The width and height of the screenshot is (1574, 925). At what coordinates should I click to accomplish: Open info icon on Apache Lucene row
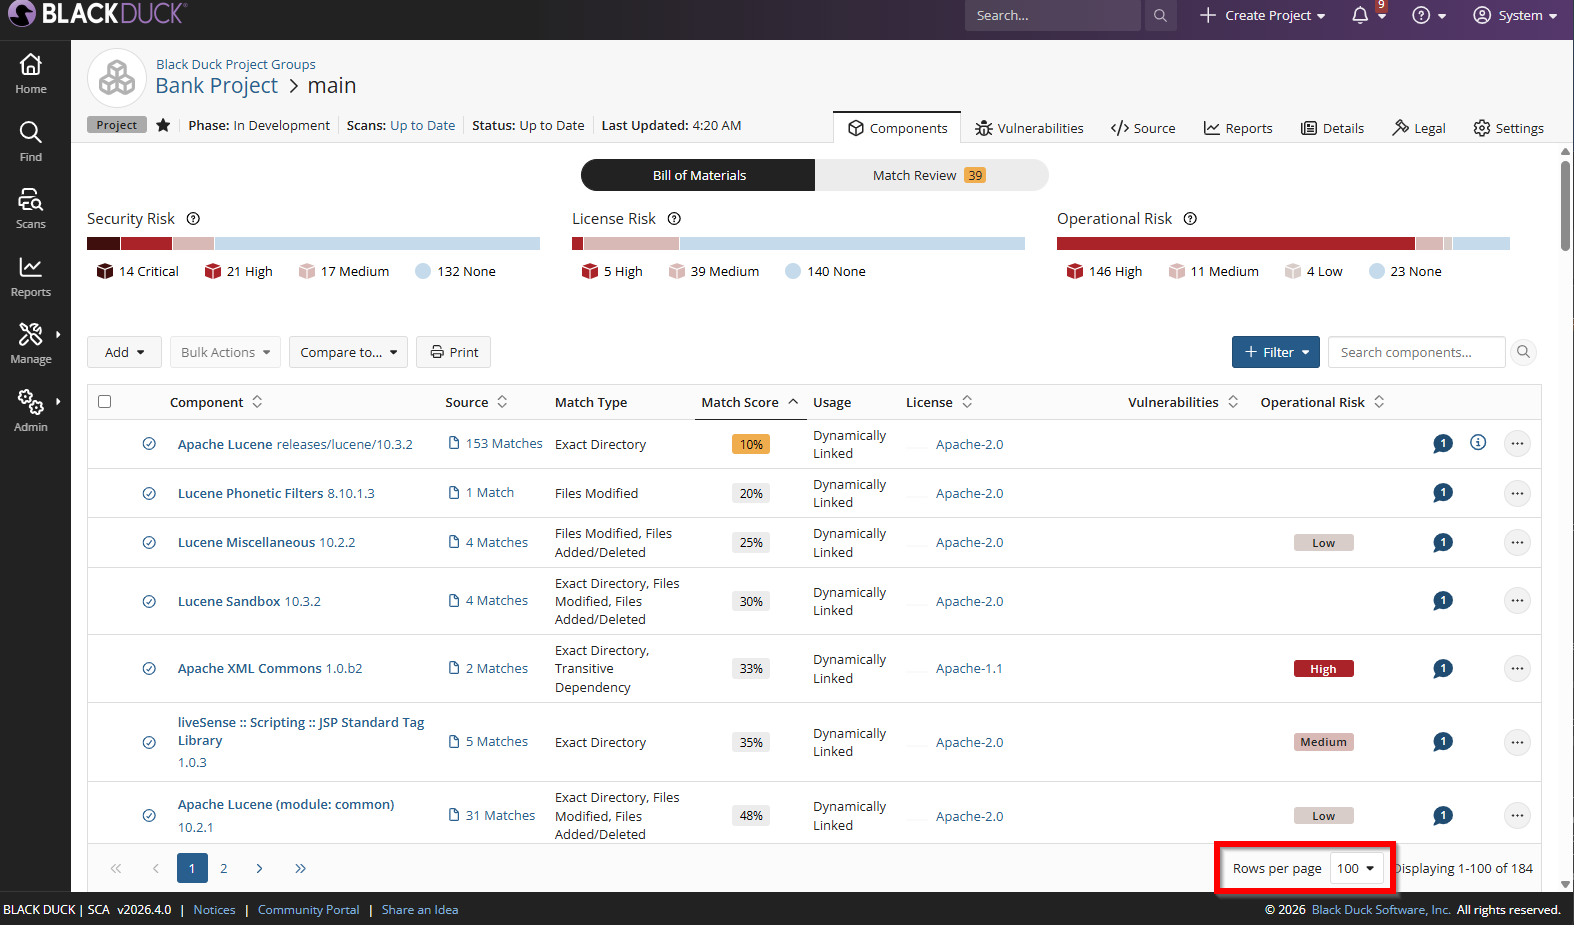coord(1478,443)
